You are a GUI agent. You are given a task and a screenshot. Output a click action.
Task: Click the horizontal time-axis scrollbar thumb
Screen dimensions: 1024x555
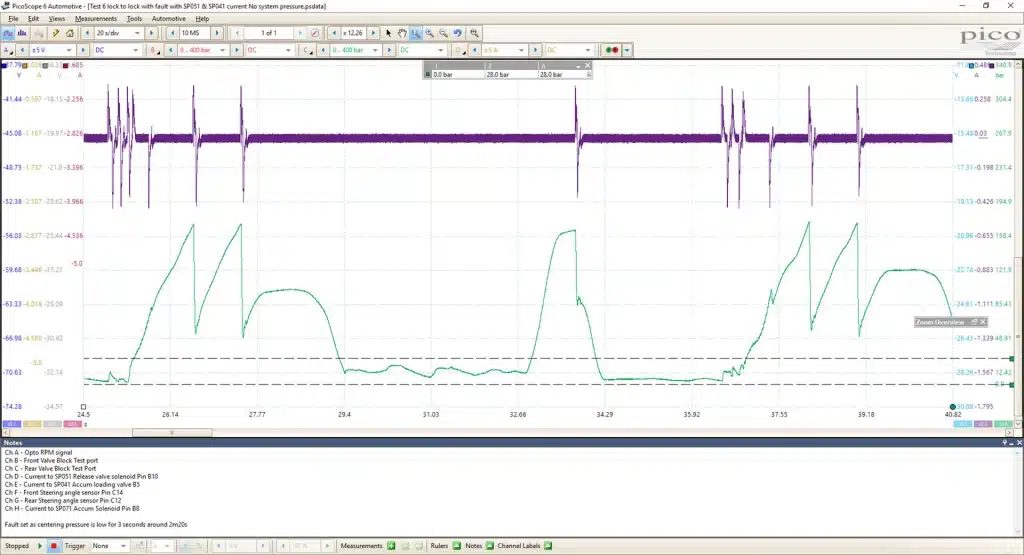172,432
